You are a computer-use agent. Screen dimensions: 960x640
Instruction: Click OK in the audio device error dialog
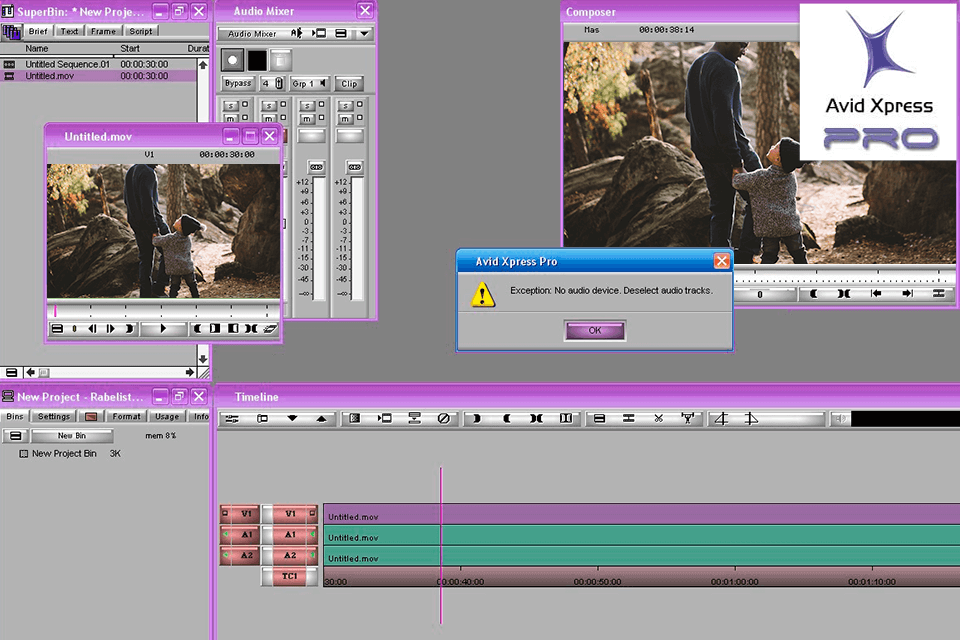(595, 331)
